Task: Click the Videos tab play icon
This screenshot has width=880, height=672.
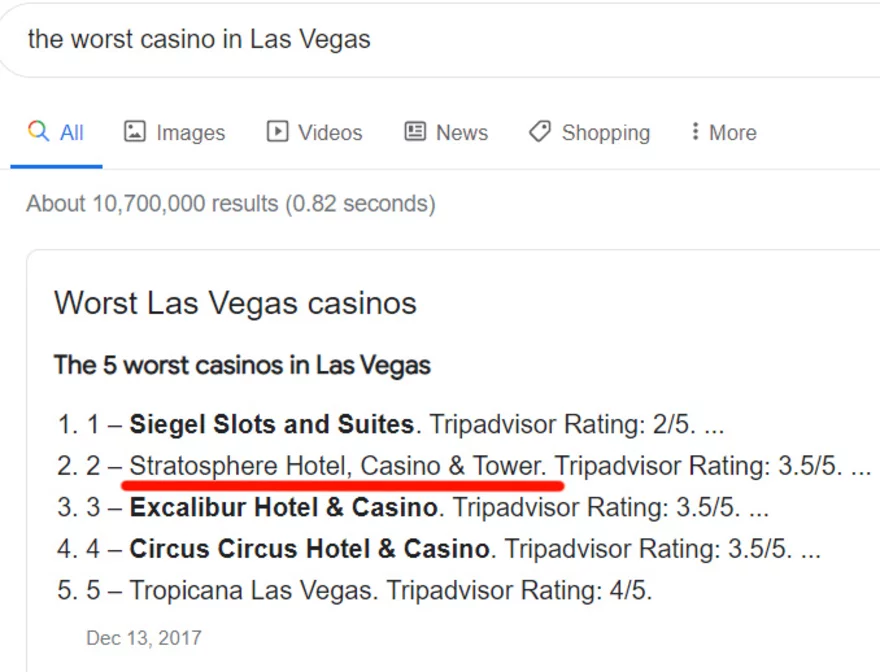Action: pos(277,132)
